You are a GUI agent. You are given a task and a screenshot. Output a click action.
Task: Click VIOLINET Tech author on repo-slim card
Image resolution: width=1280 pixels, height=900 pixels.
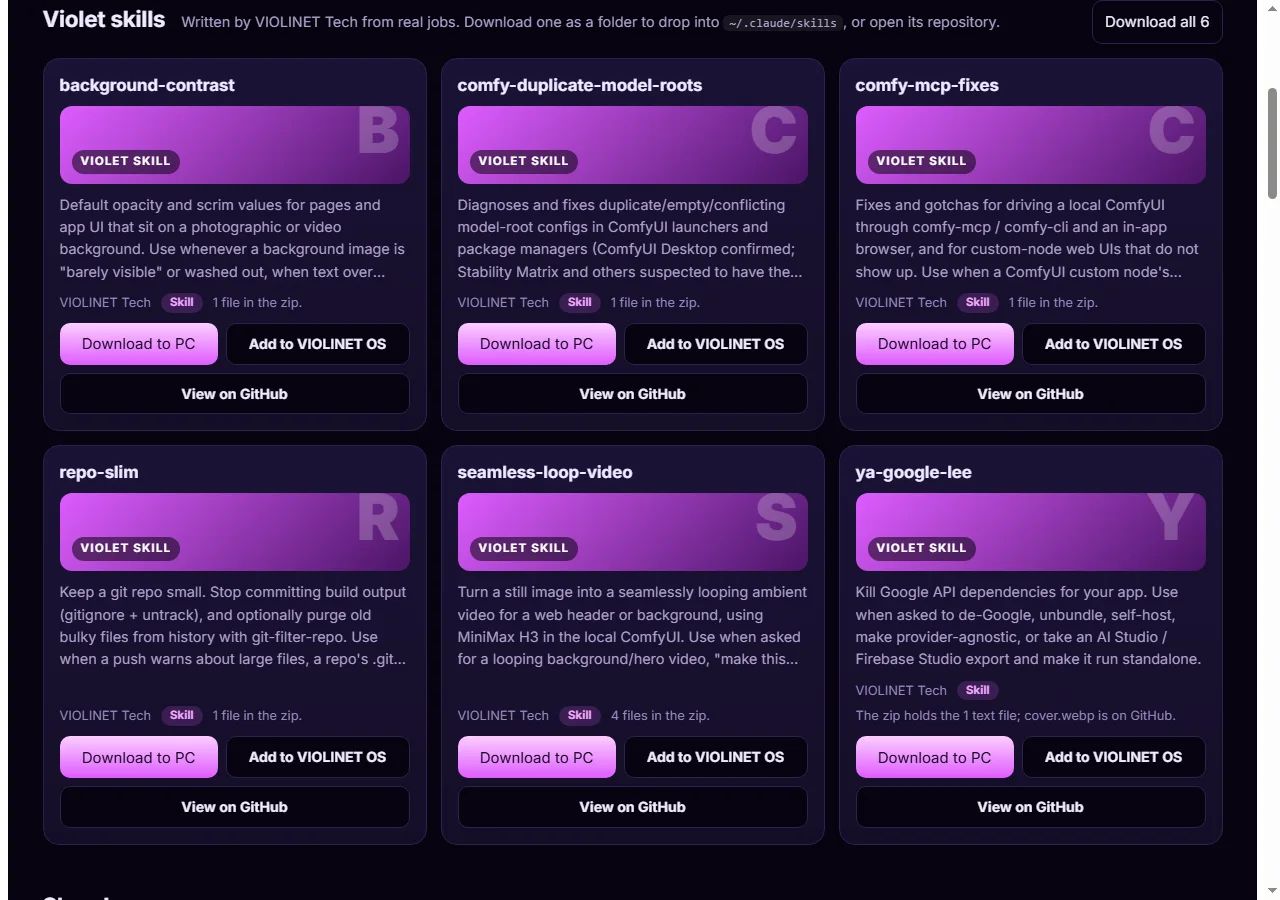(105, 715)
